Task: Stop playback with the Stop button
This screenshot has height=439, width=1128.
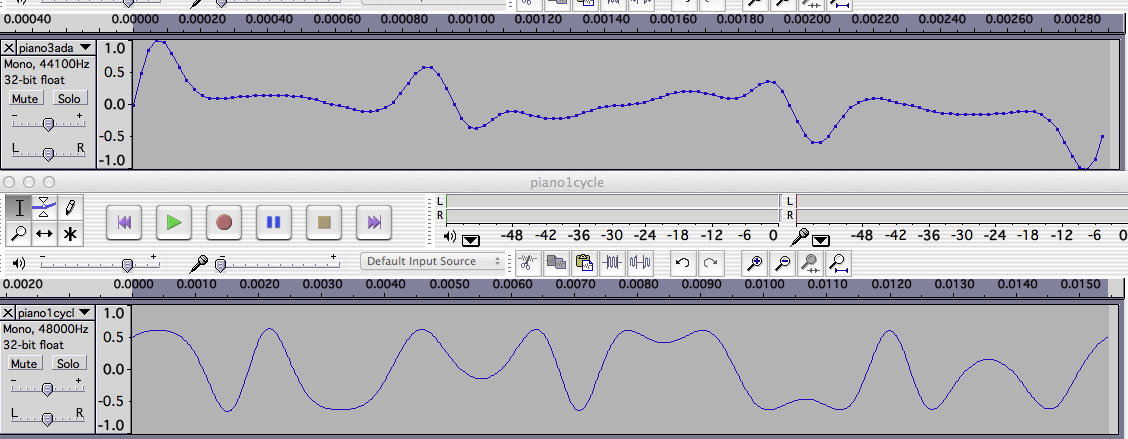Action: click(x=324, y=222)
